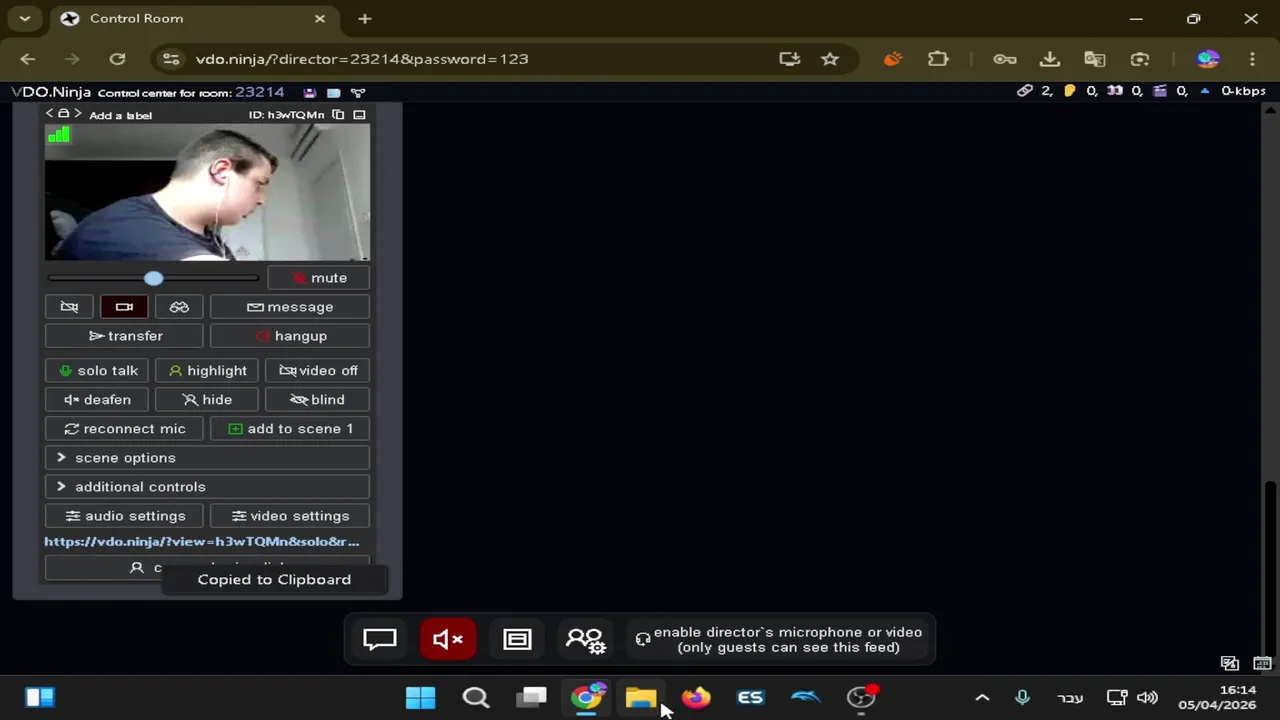Enable solo talk with the guest
This screenshot has height=720, width=1280.
coord(97,370)
